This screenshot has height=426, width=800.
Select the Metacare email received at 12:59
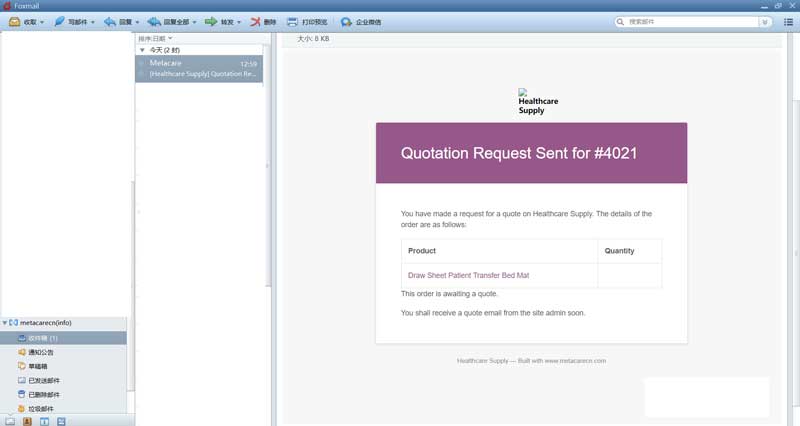tap(199, 68)
